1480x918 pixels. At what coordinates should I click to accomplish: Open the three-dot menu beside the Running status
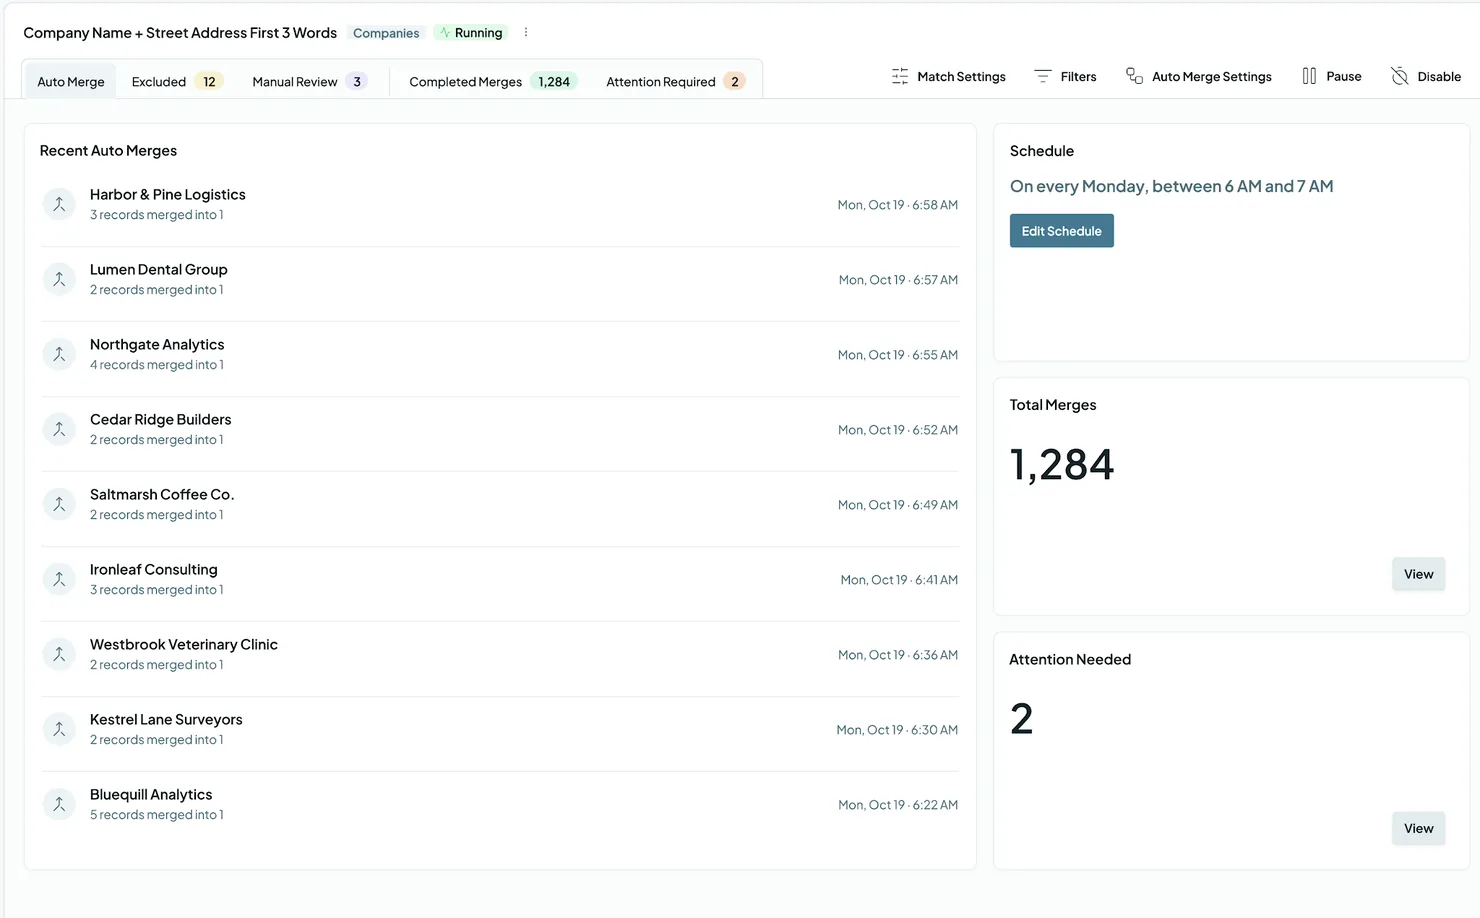[x=526, y=33]
